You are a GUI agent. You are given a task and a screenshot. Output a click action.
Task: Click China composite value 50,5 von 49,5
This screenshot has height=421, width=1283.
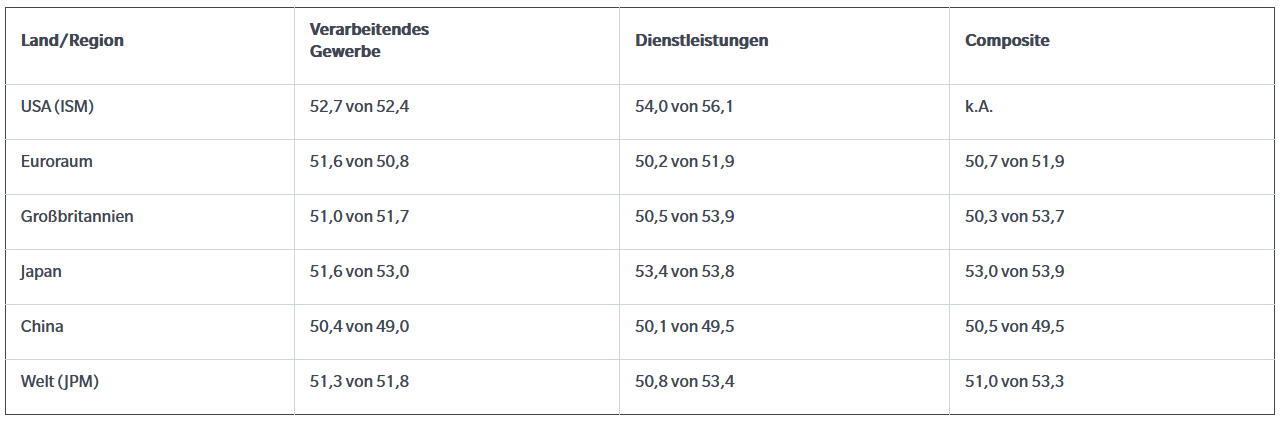coord(1014,326)
